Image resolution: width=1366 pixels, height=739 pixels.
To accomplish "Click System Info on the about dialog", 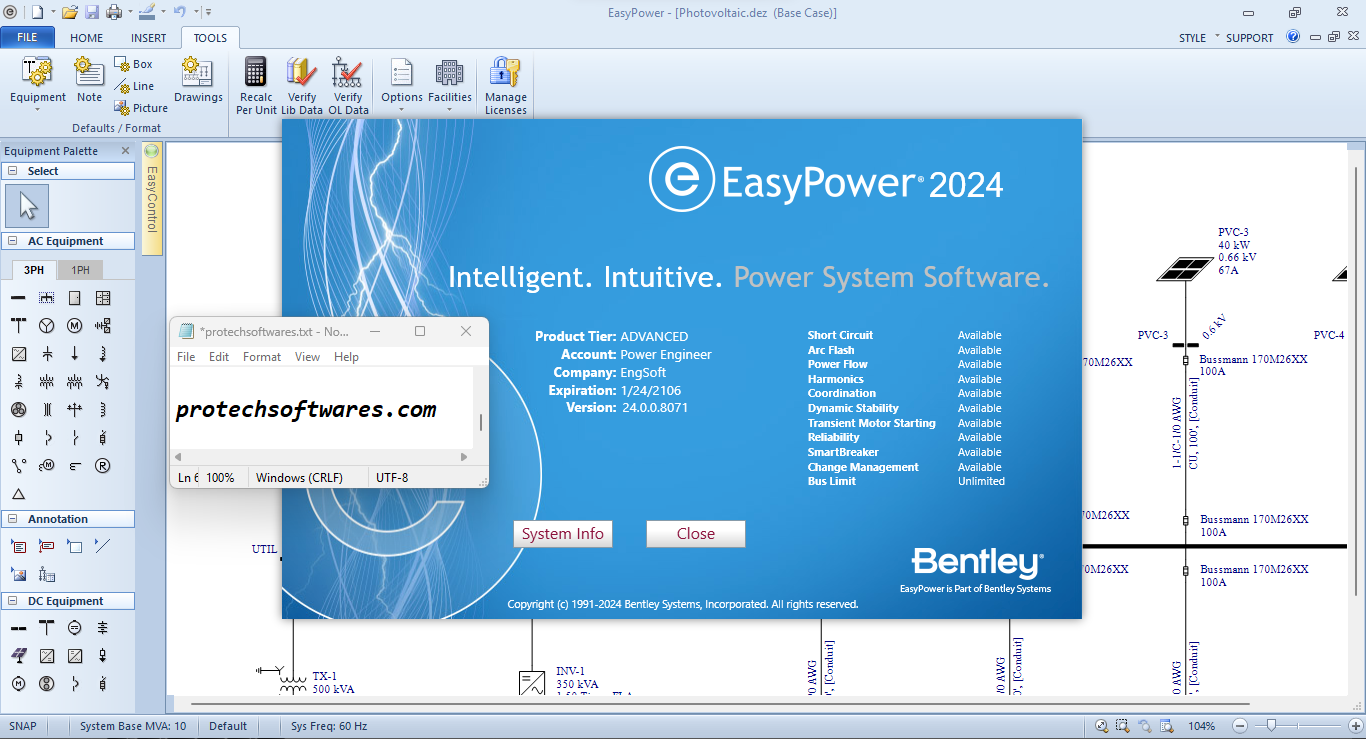I will point(563,534).
